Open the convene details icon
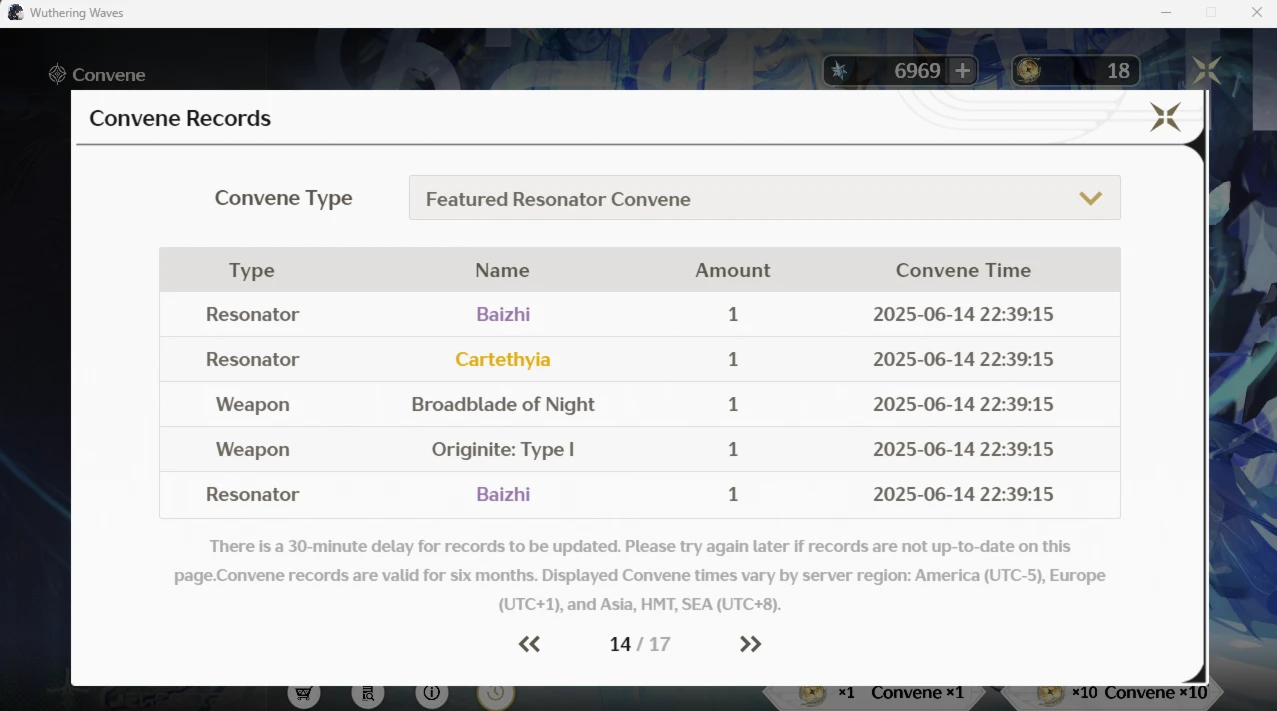This screenshot has width=1277, height=711. click(x=368, y=693)
